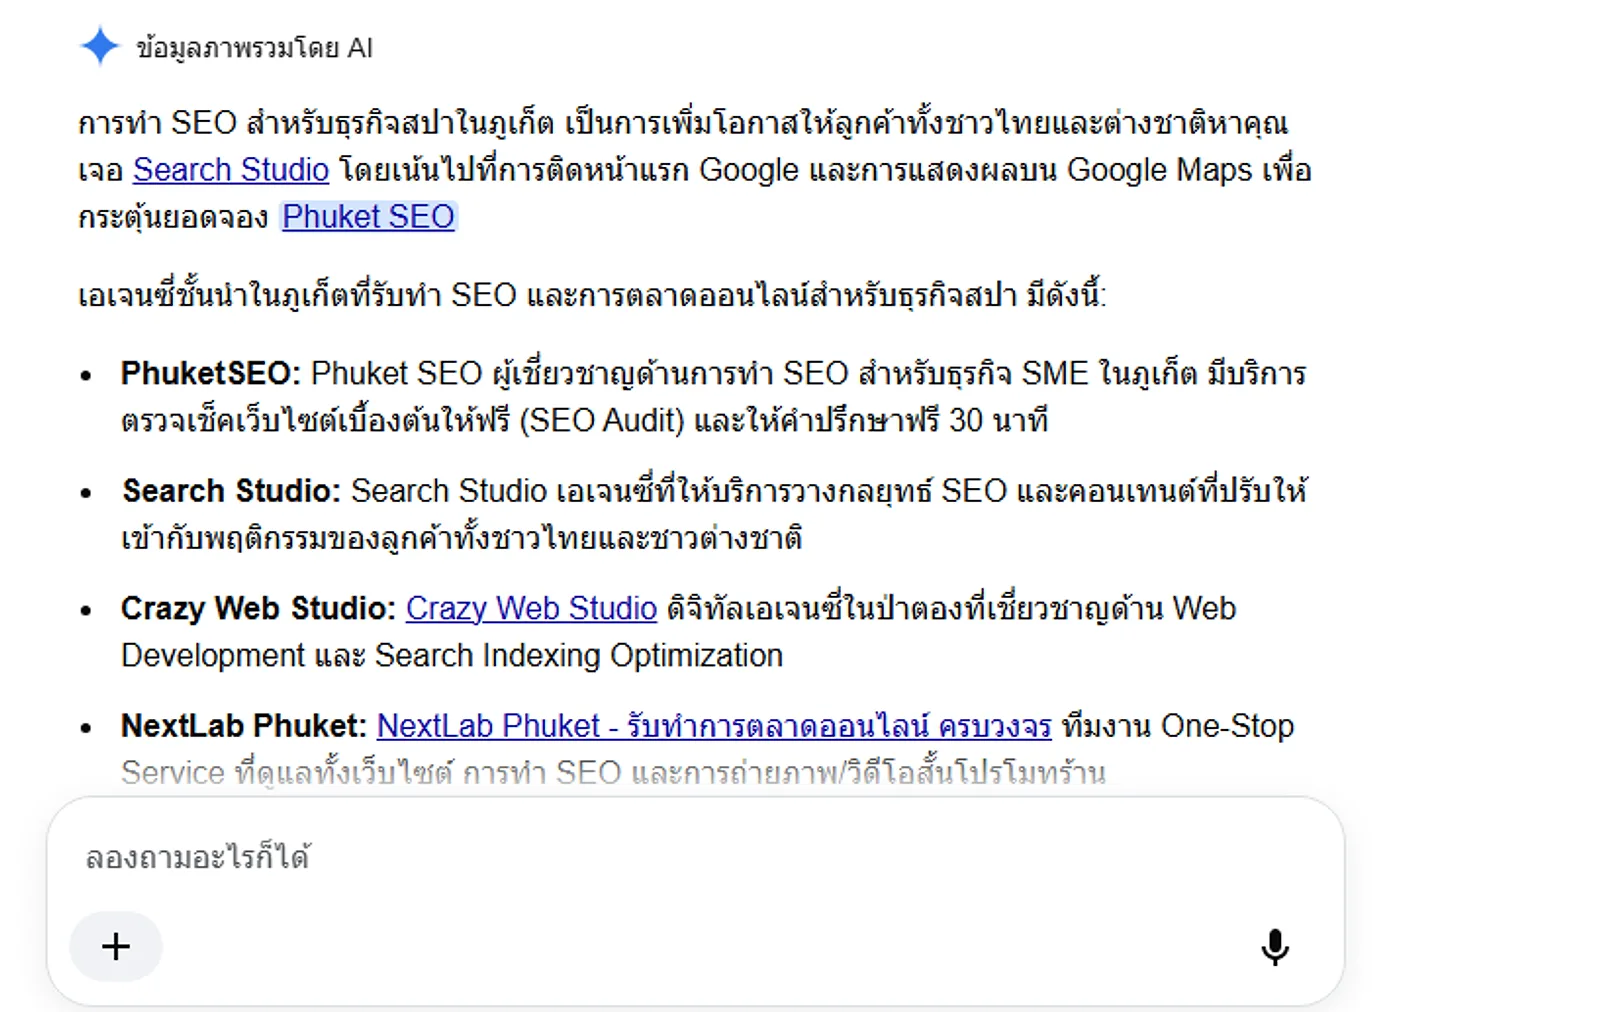Click the bold 'NextLab Phuket:' heading
Image resolution: width=1600 pixels, height=1012 pixels.
[244, 725]
